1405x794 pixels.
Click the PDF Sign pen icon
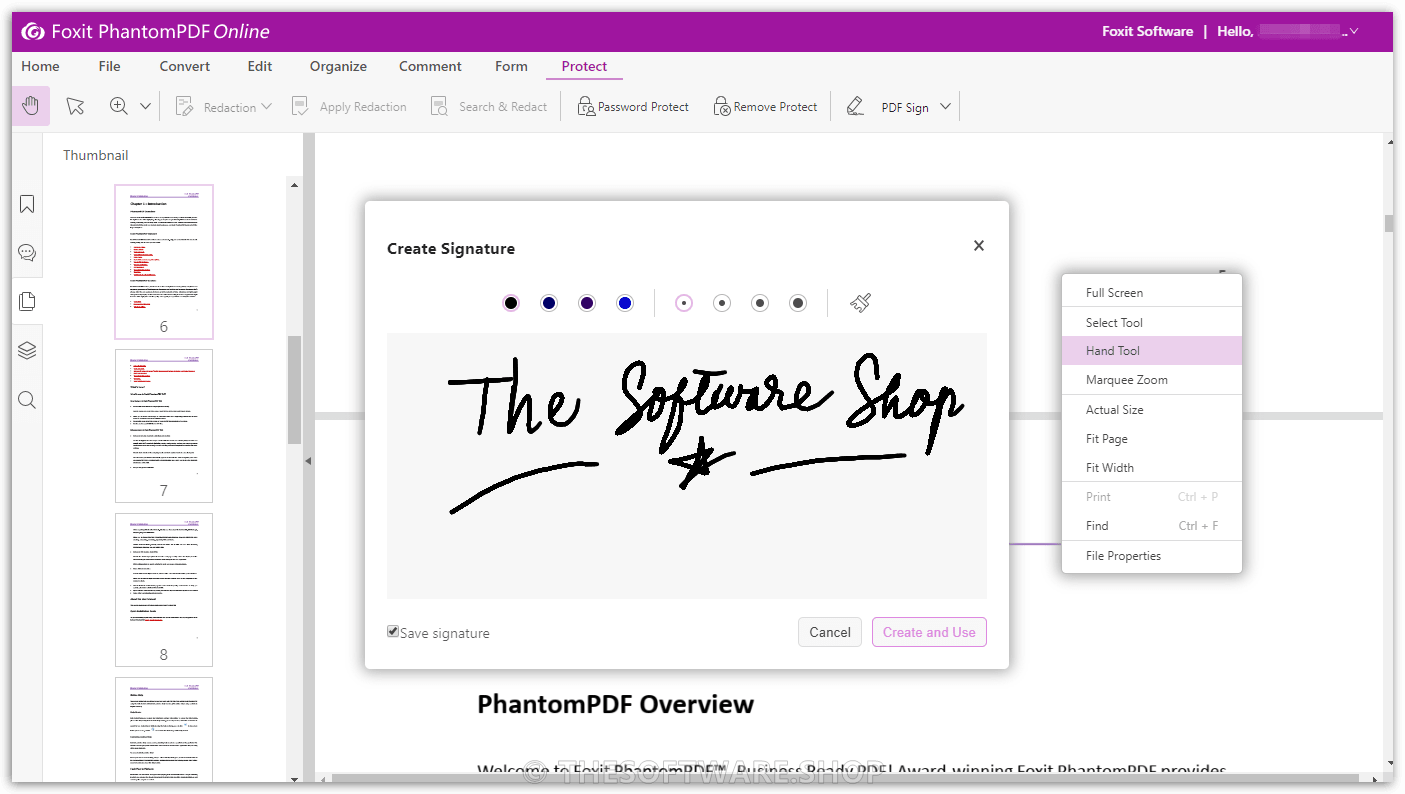click(855, 106)
